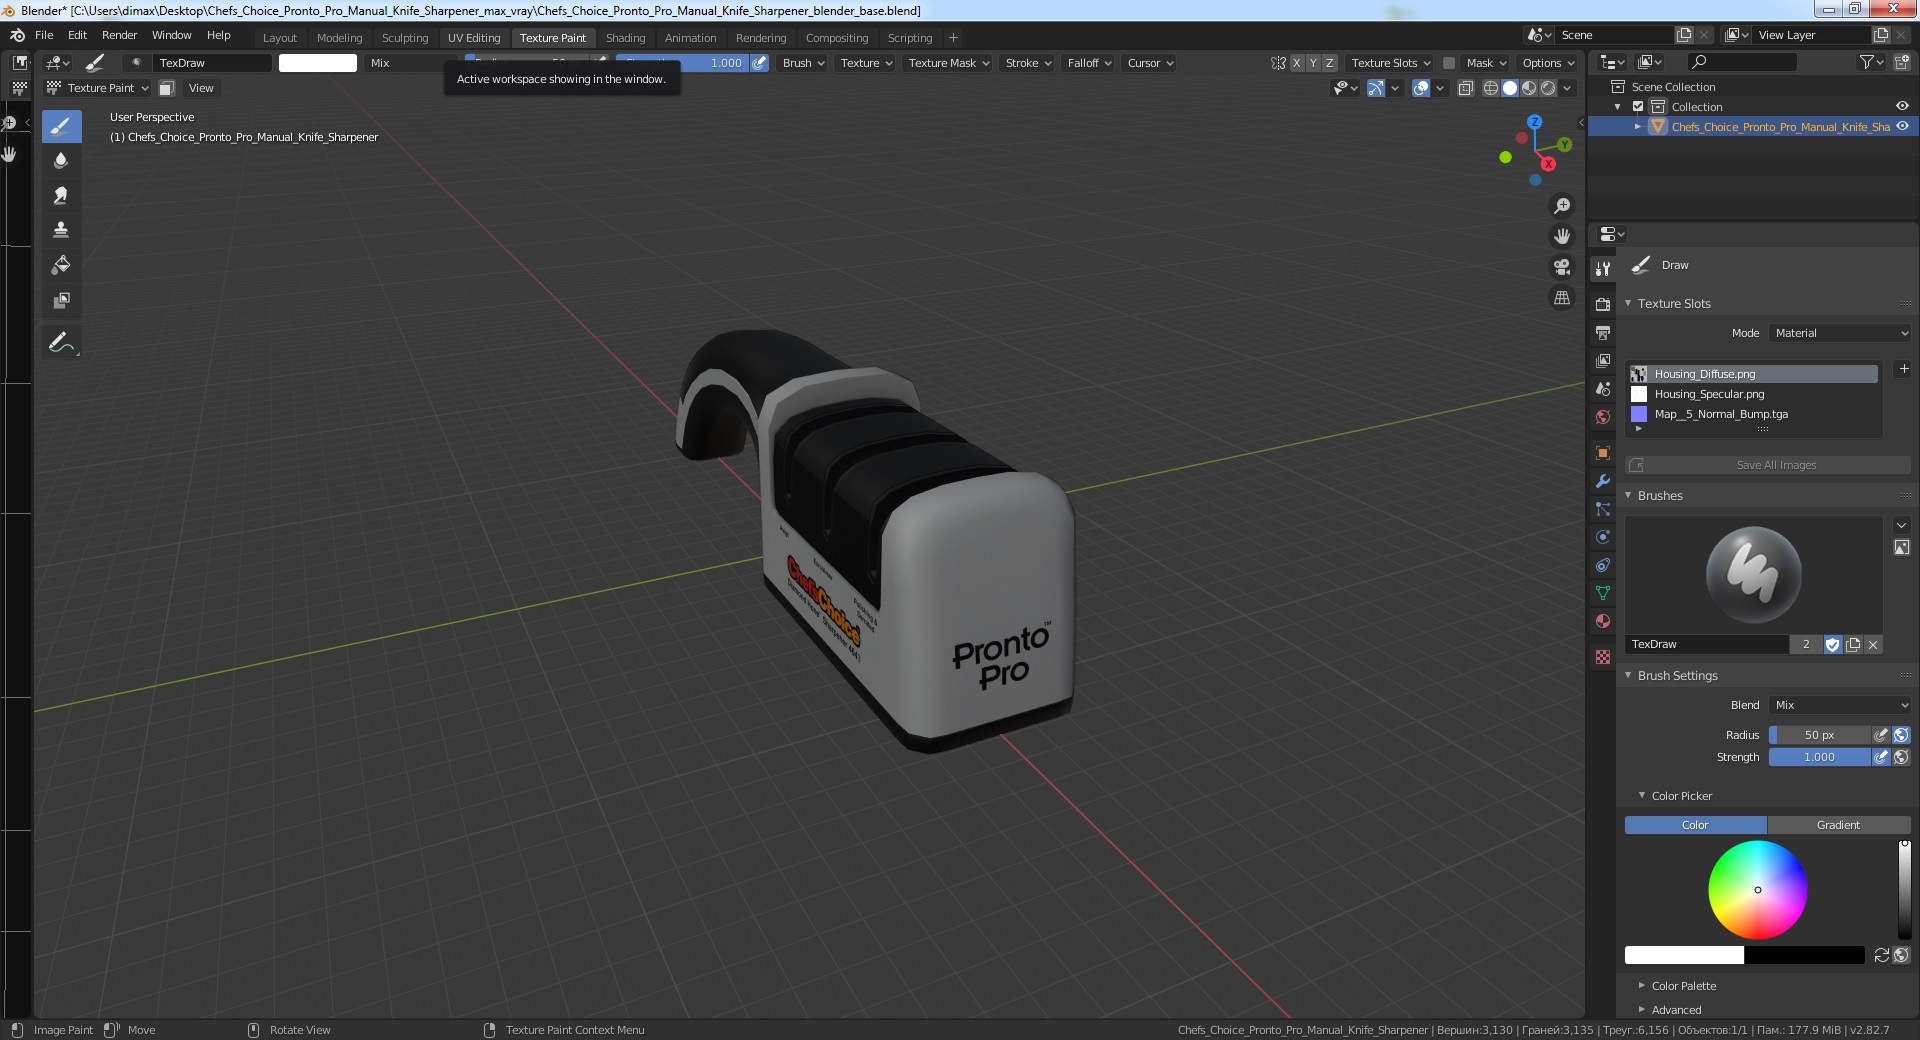Open the Options dropdown
The width and height of the screenshot is (1920, 1040).
tap(1548, 62)
